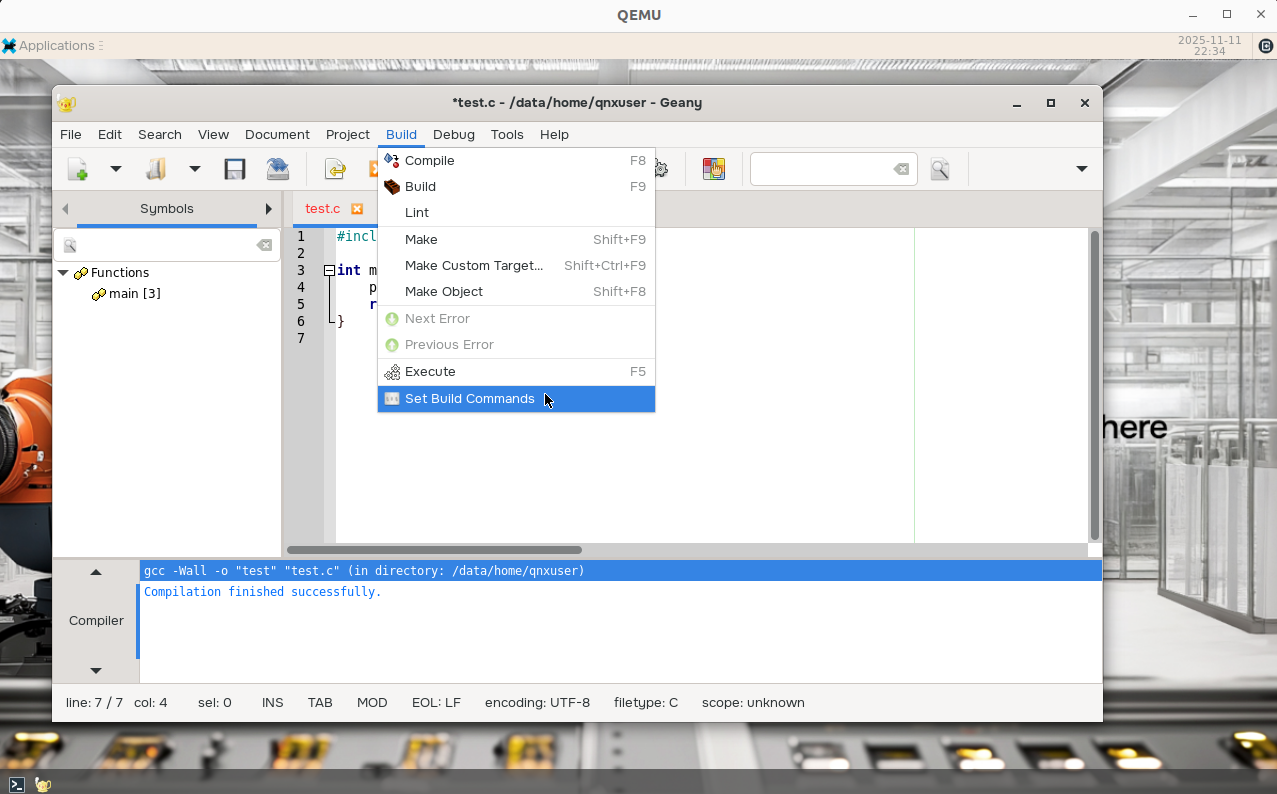
Task: Save the file with the floppy icon
Action: pyautogui.click(x=235, y=169)
